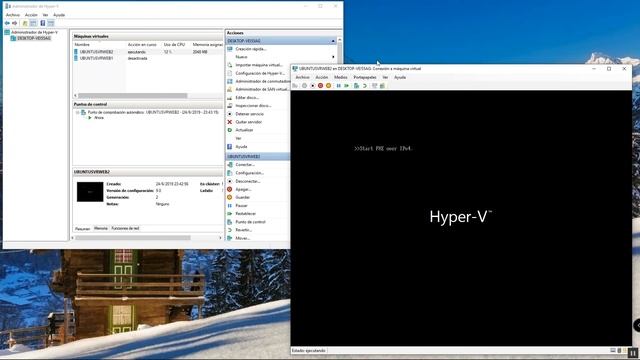Click the red Shut Down icon in VM toolbar
The image size is (640, 360).
(320, 86)
